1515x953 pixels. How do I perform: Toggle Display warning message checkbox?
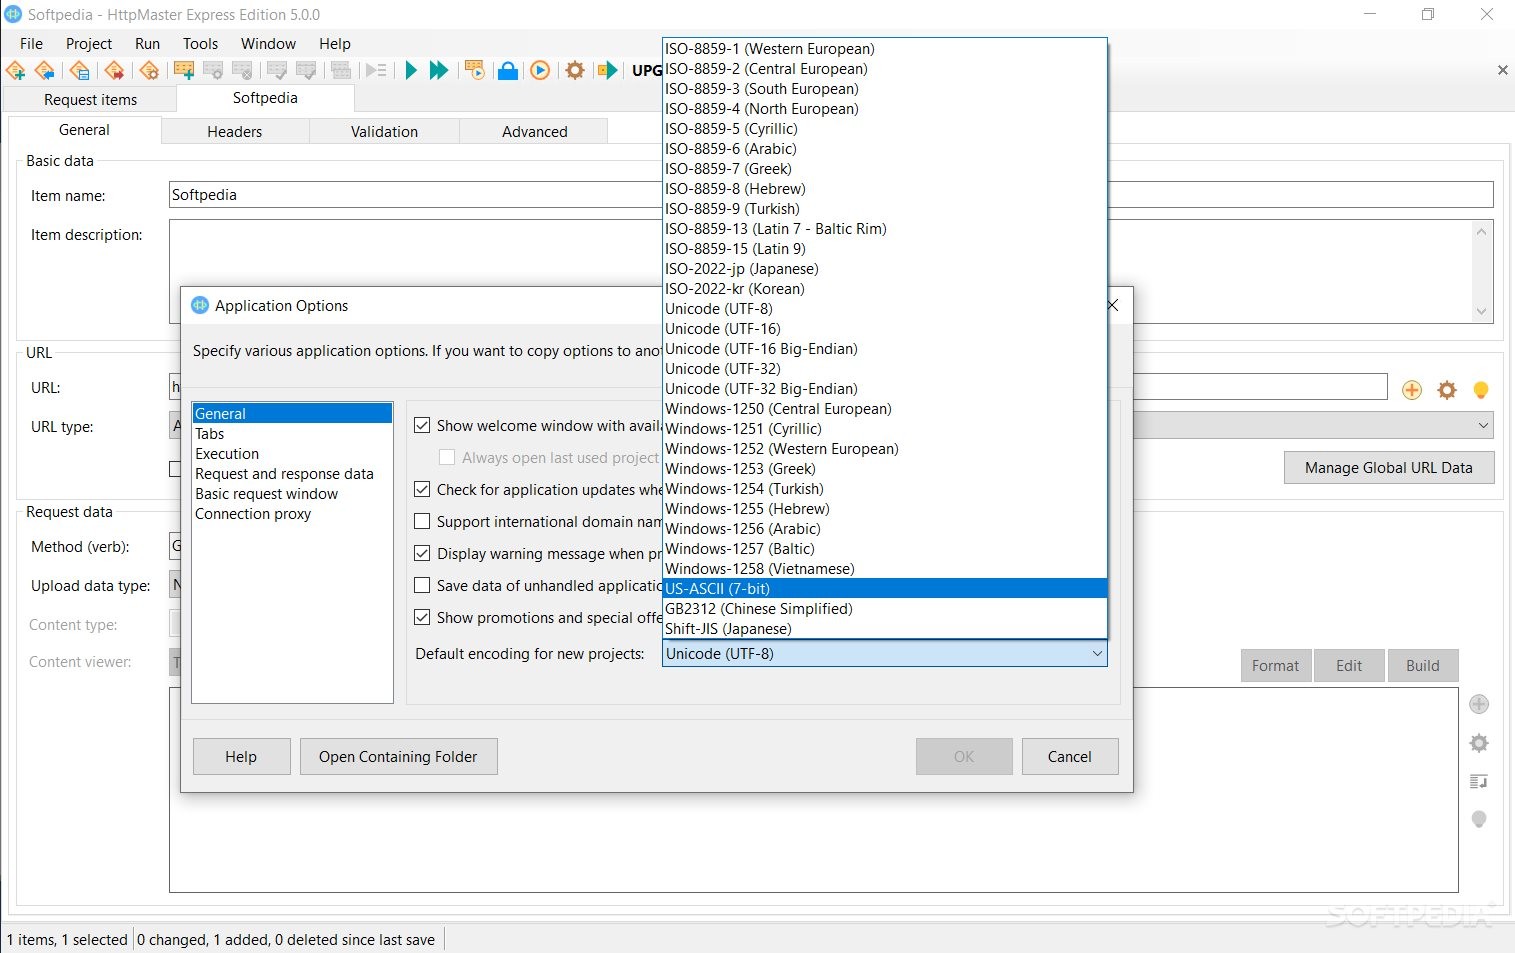coord(422,553)
